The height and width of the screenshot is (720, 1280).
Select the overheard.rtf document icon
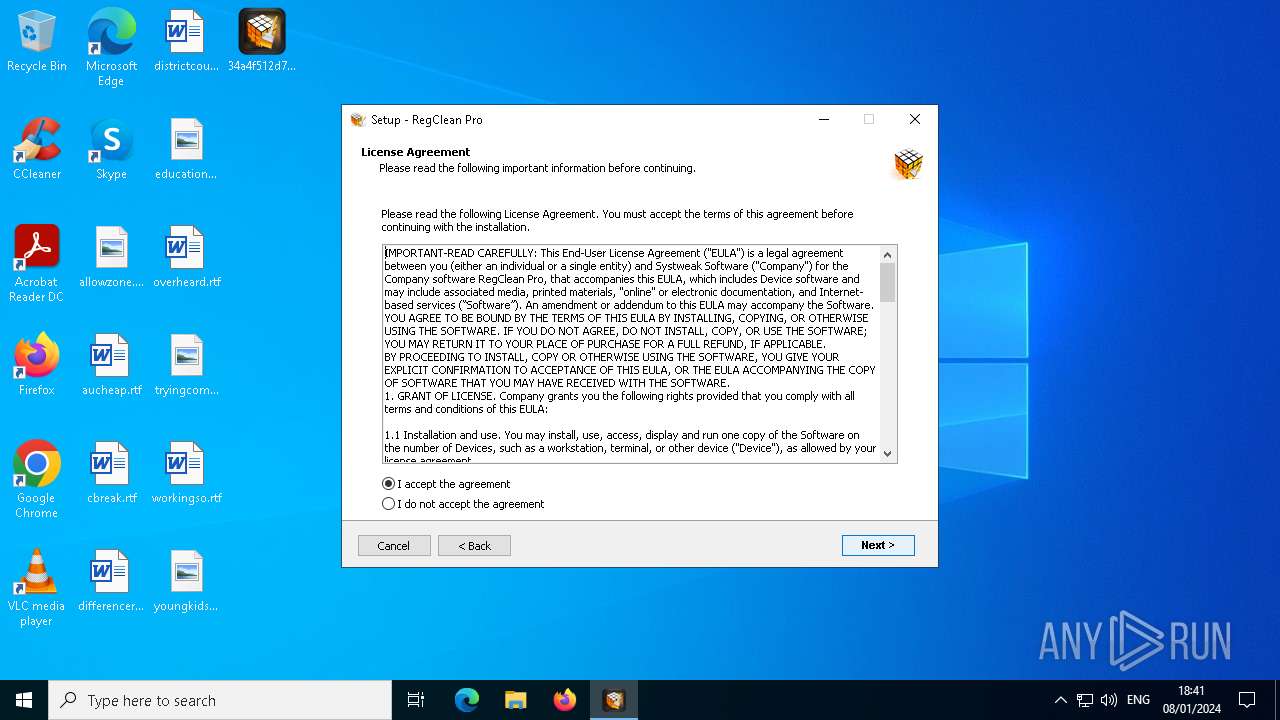(186, 257)
